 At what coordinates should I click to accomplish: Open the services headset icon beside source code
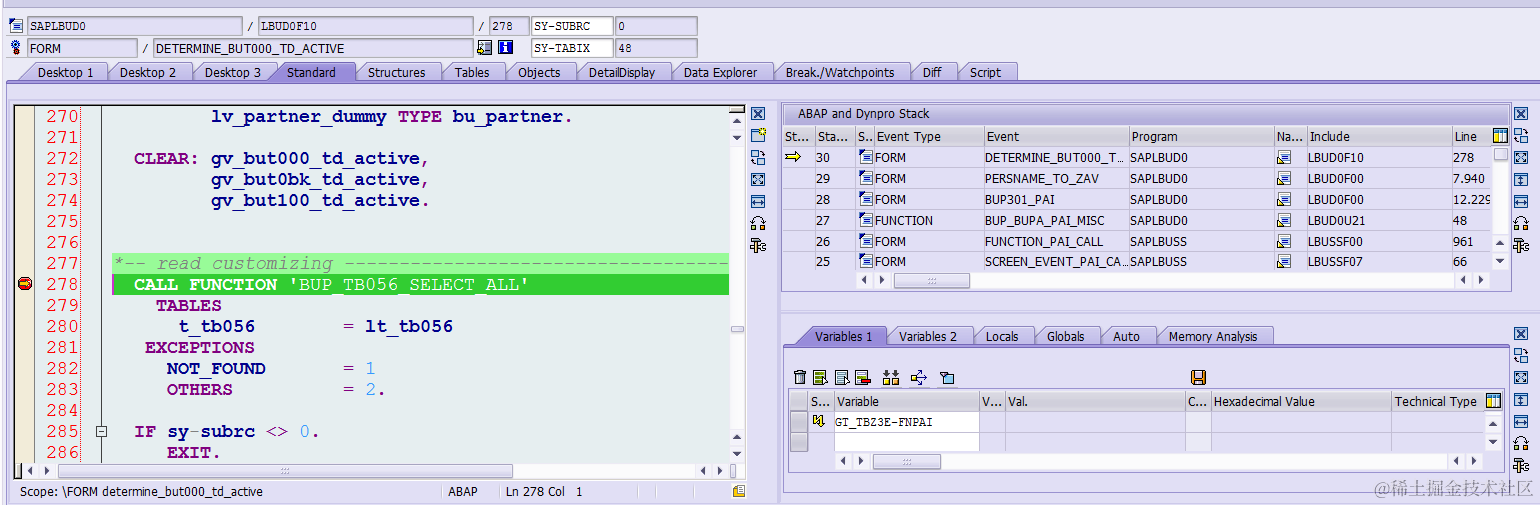click(758, 223)
